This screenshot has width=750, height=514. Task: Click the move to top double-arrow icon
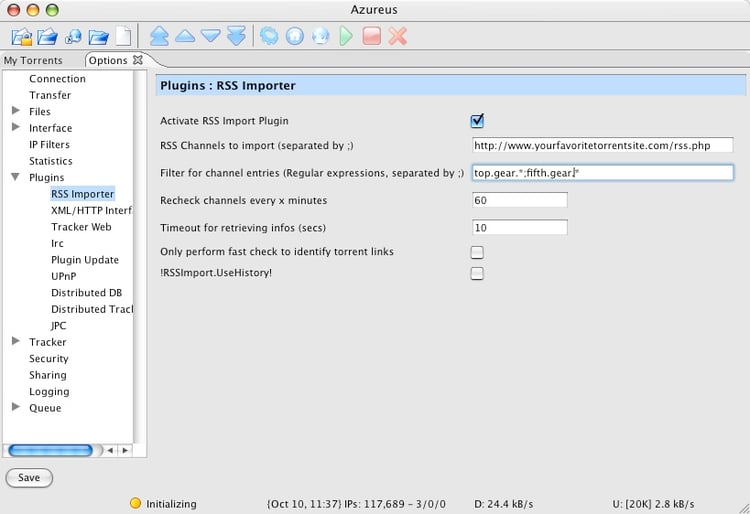(x=159, y=36)
